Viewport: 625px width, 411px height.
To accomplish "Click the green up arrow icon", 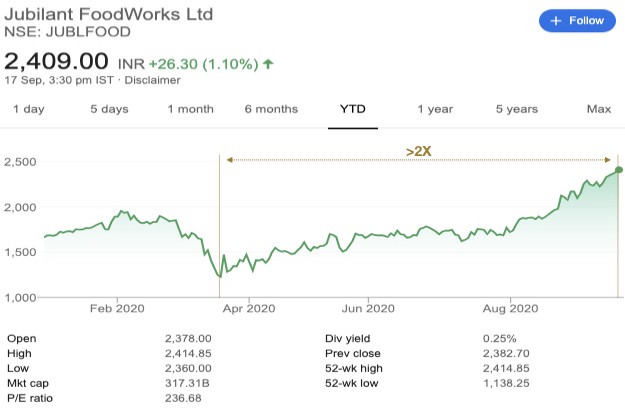I will pyautogui.click(x=268, y=63).
